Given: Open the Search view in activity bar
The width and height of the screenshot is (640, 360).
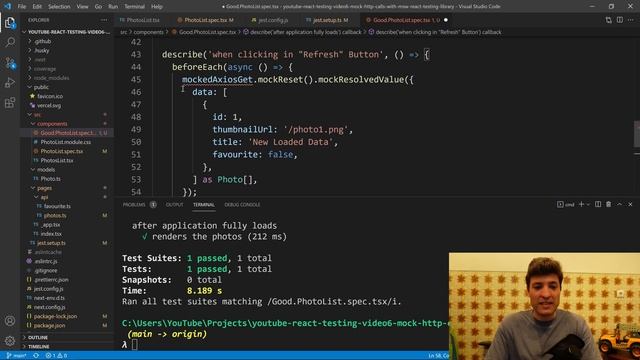Looking at the screenshot, I should [10, 42].
